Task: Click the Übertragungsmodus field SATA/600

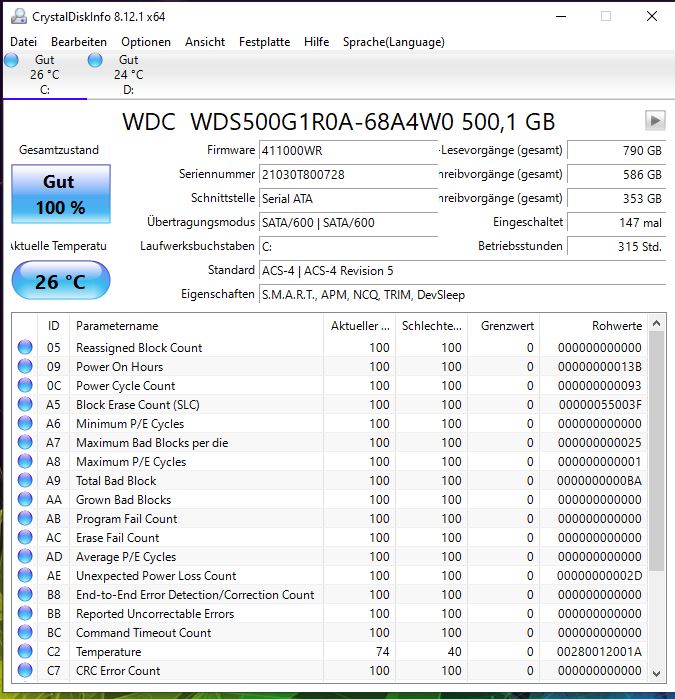Action: (348, 223)
